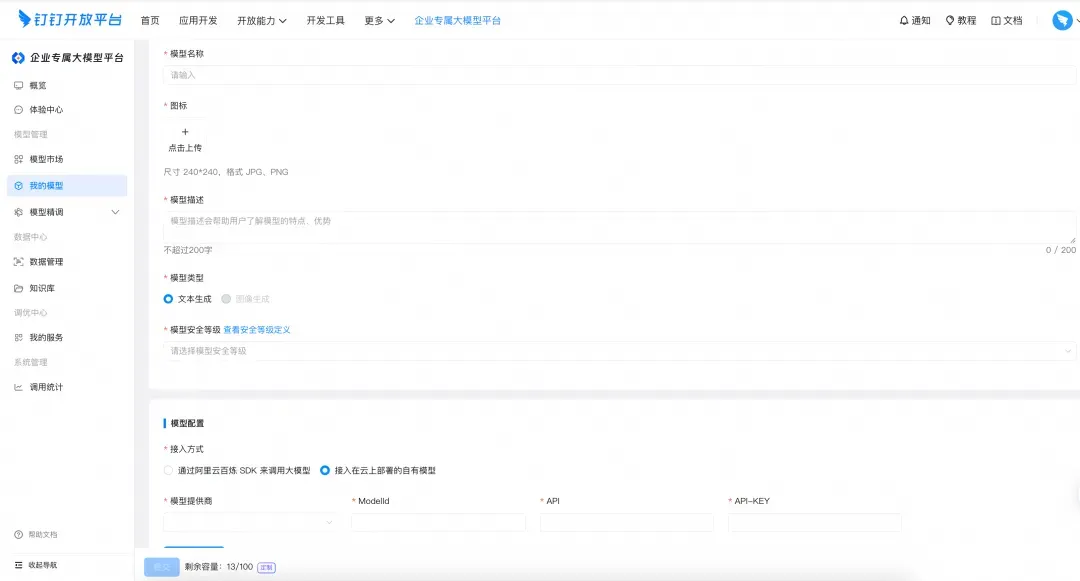Click the 剩余容量: 13/100 text
Viewport: 1080px width, 581px height.
(219, 567)
